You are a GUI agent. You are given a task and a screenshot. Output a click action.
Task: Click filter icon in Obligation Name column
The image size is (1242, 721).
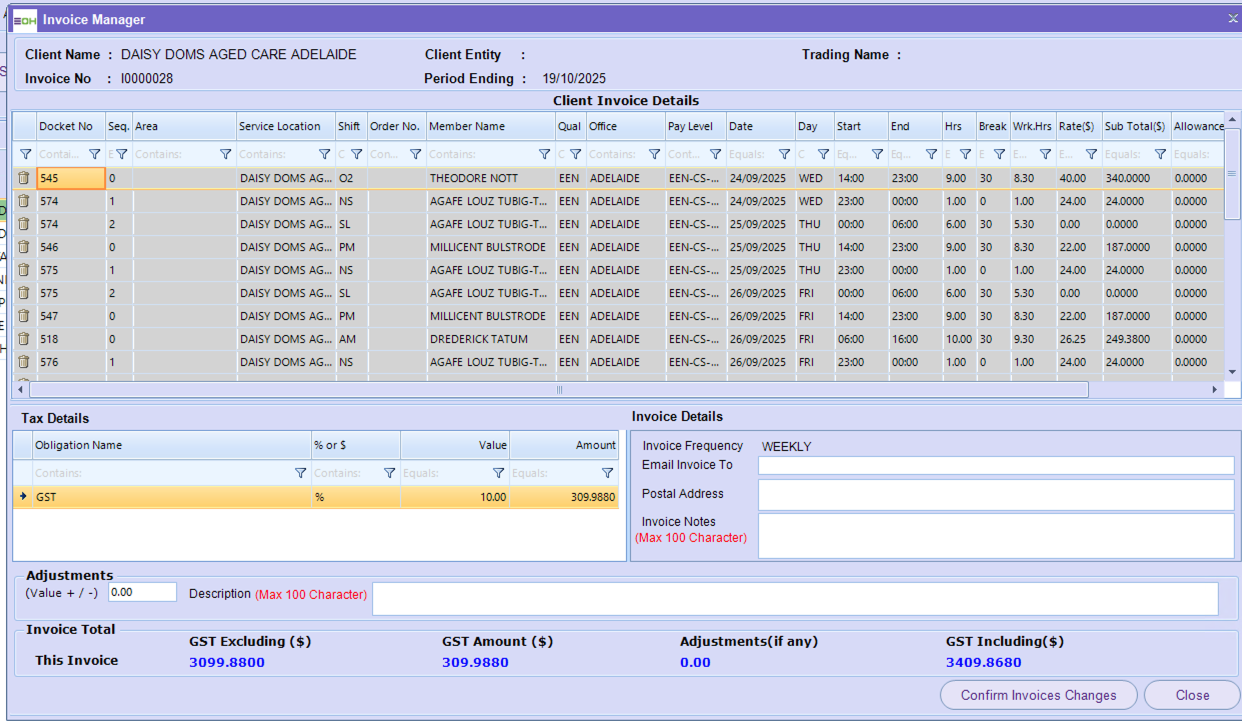point(300,473)
